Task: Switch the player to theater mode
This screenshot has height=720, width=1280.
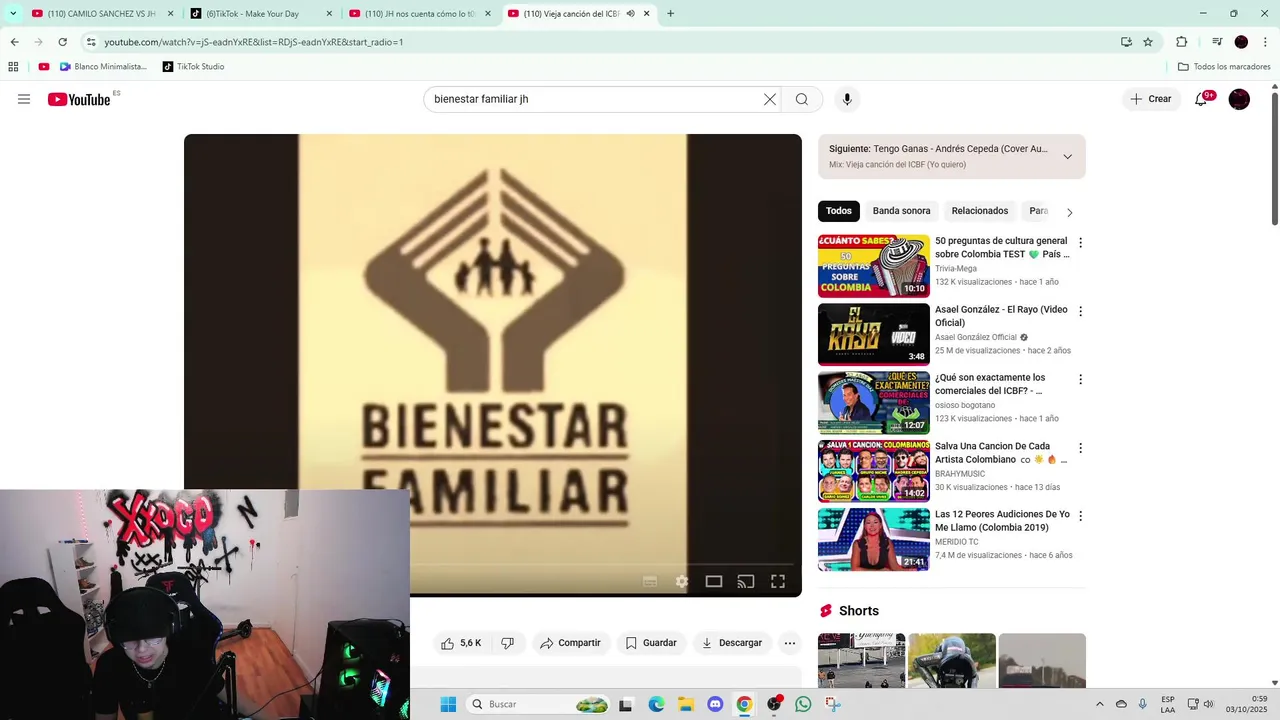Action: (714, 581)
